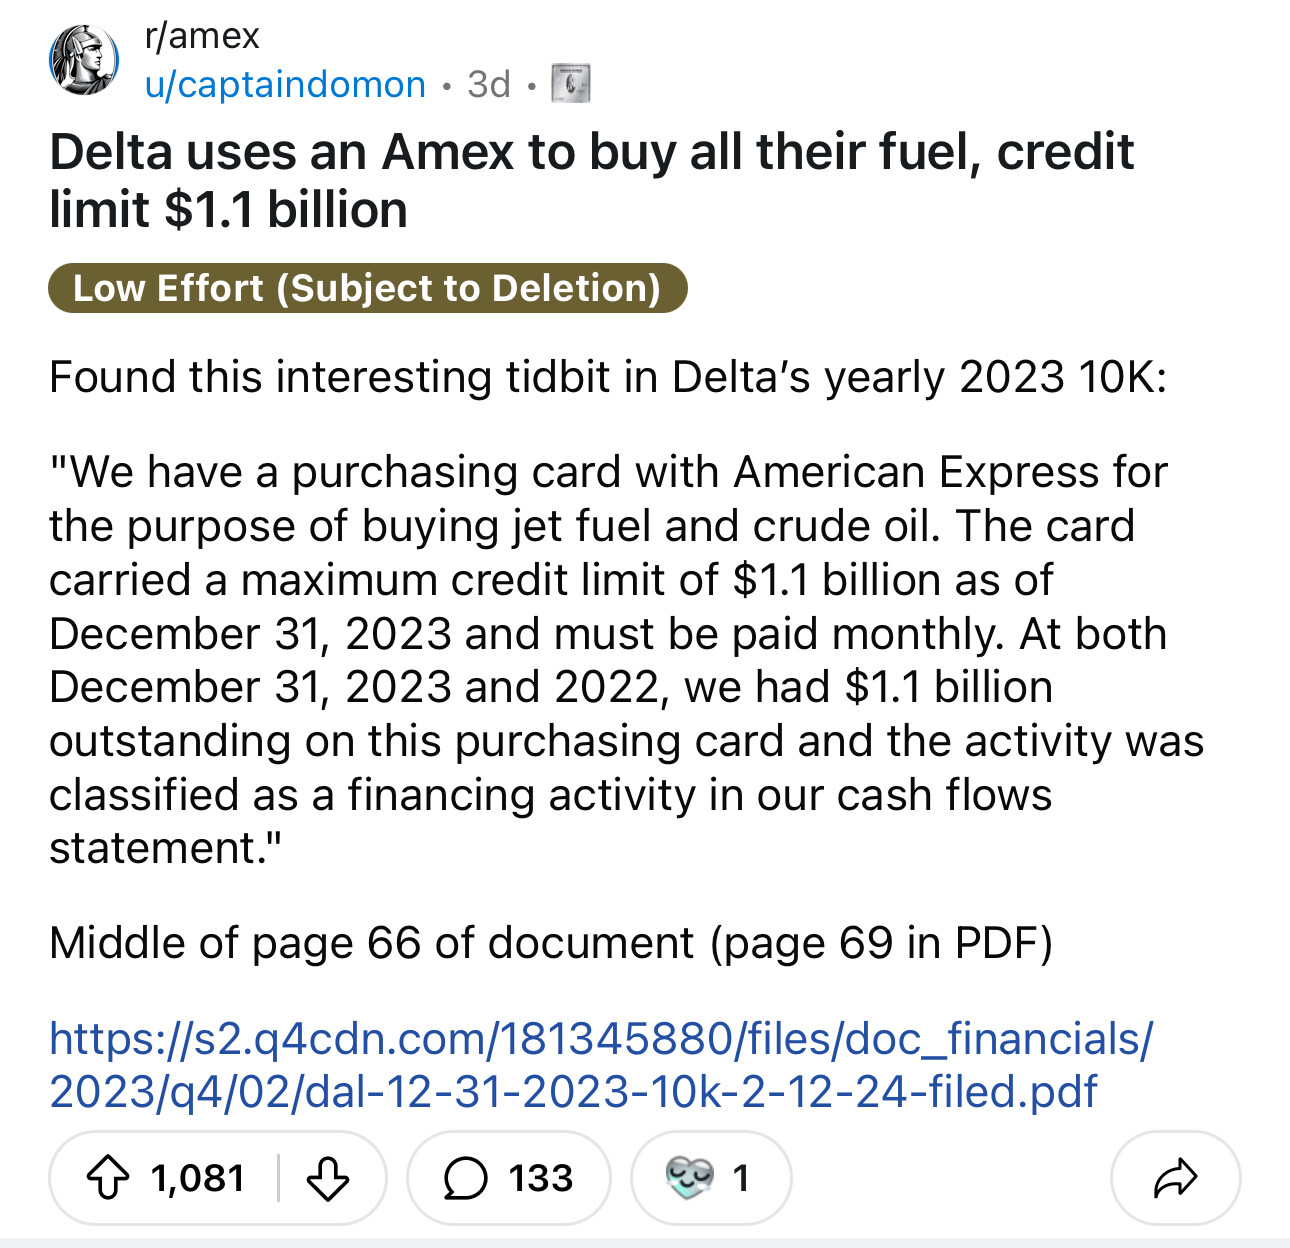Click the divider between upvote and downvote
Screen dimensions: 1290x1248
tap(278, 1178)
